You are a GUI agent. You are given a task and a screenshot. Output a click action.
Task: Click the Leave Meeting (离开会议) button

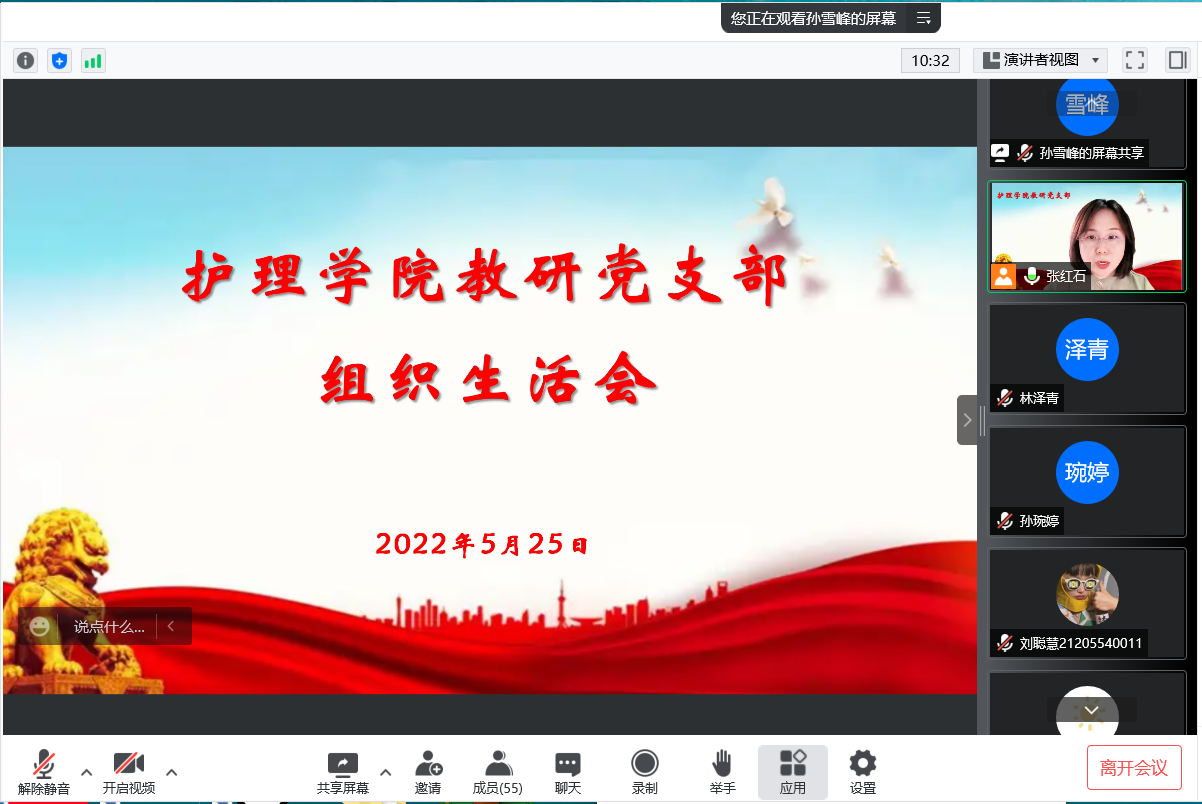pyautogui.click(x=1134, y=768)
